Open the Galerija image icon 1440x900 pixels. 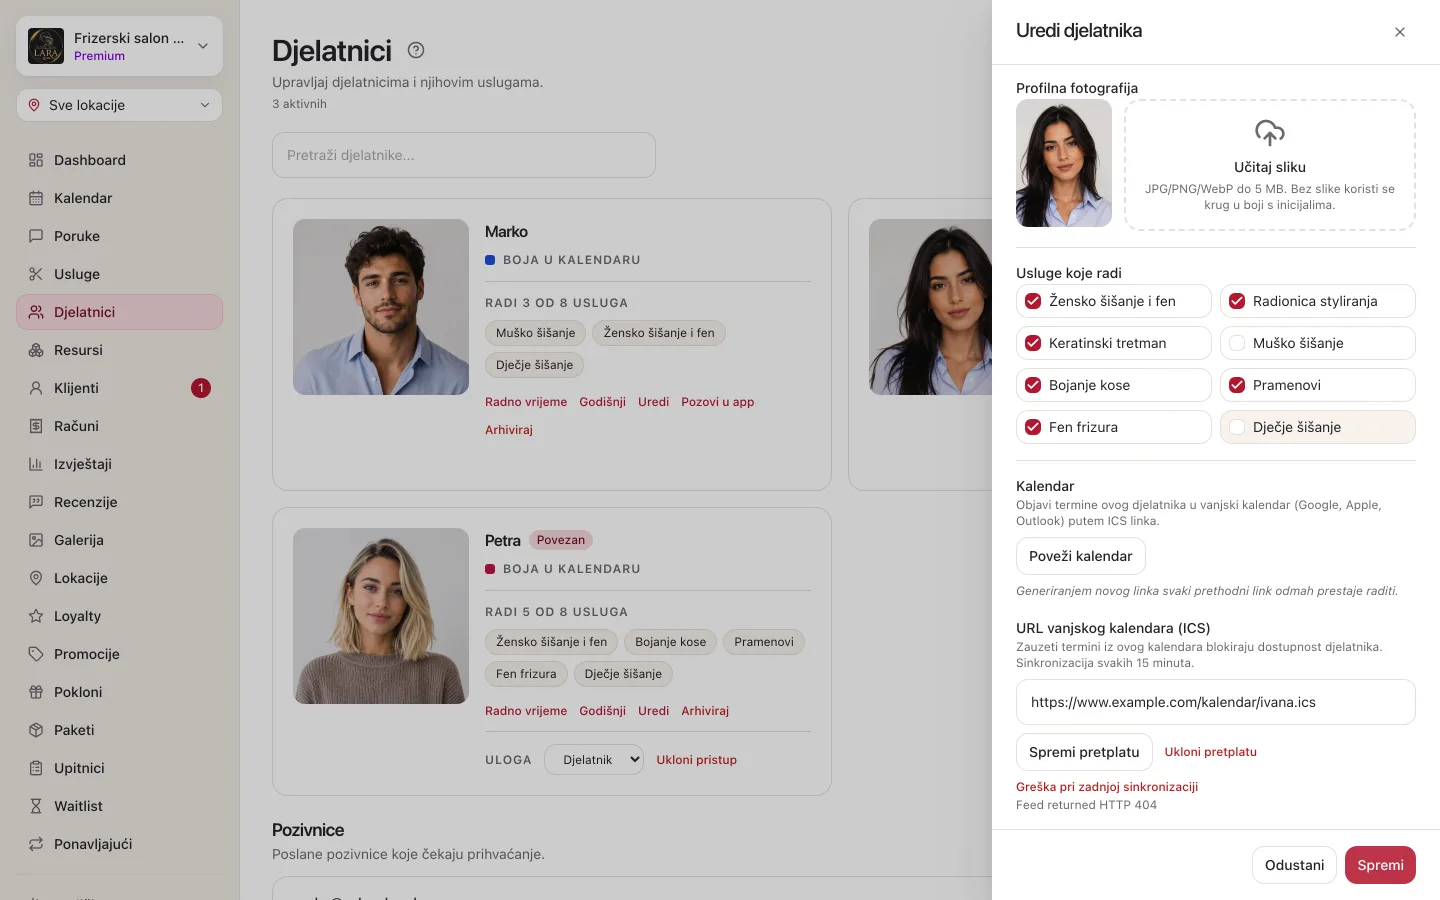tap(36, 540)
